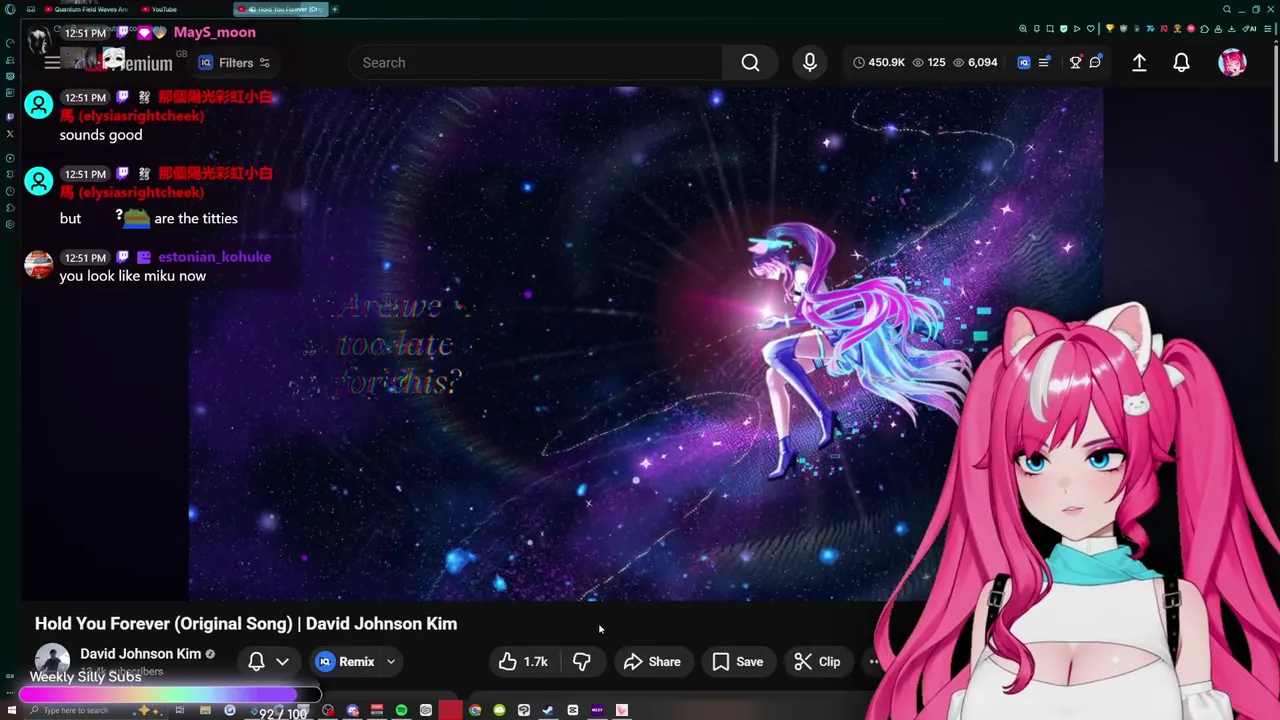Click the green shield adblock icon
The image size is (1280, 720).
pos(1064,28)
